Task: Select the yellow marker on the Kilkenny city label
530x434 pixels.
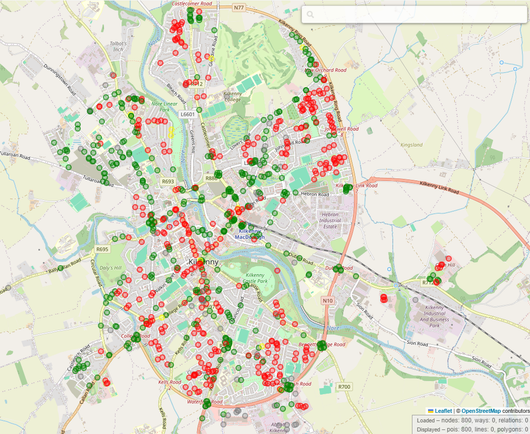Action: pyautogui.click(x=201, y=260)
